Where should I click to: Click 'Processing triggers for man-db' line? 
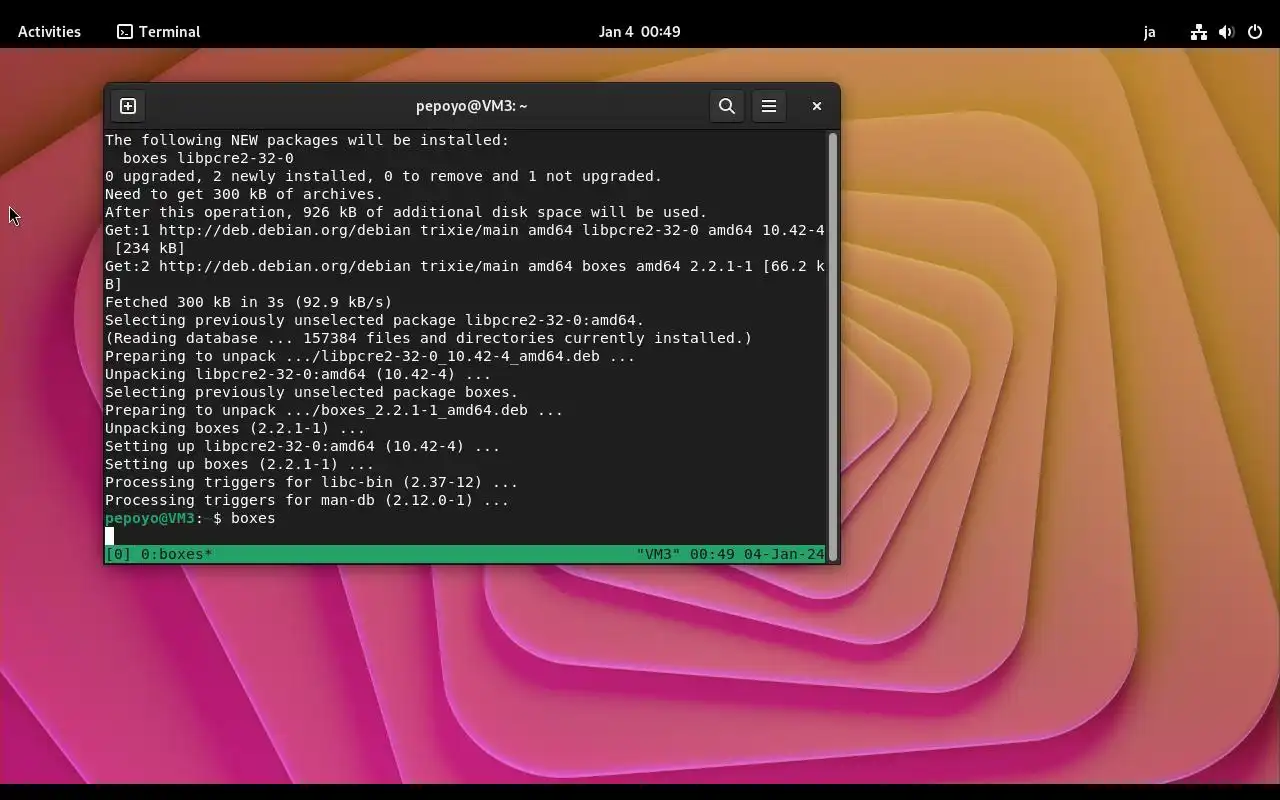pos(307,500)
